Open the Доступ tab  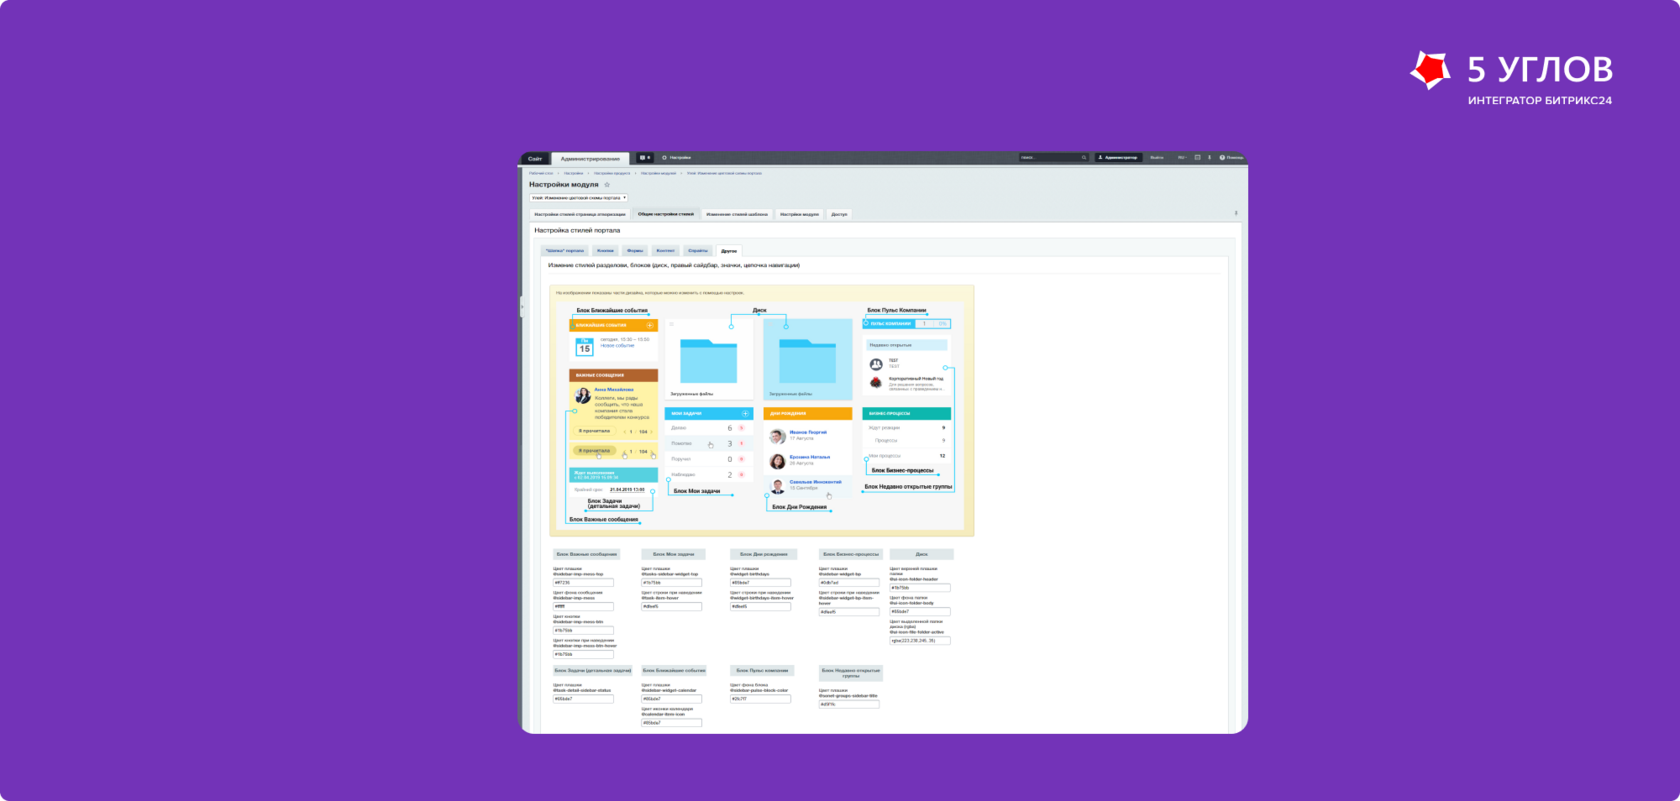pyautogui.click(x=839, y=214)
